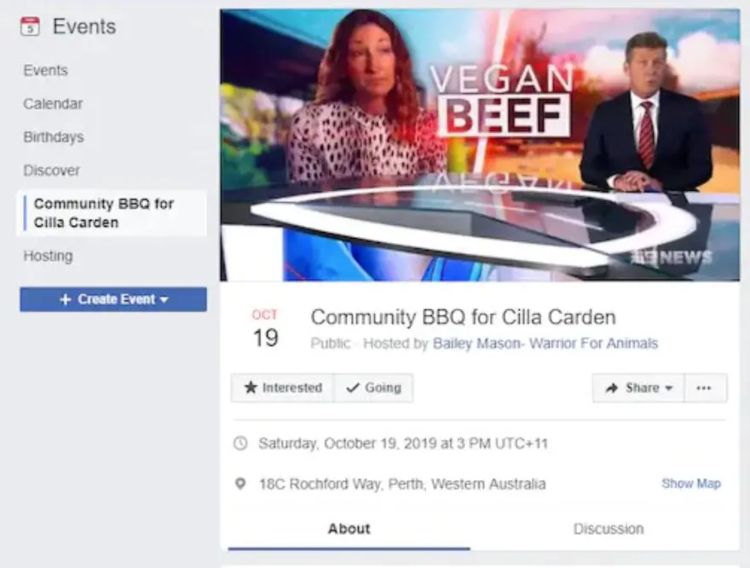This screenshot has width=750, height=568.
Task: Switch to the About tab
Action: [349, 529]
